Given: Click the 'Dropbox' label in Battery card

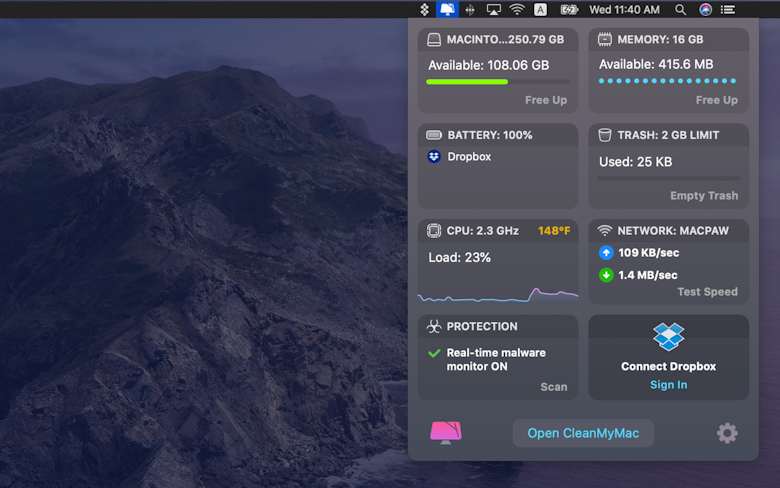Looking at the screenshot, I should (x=469, y=157).
